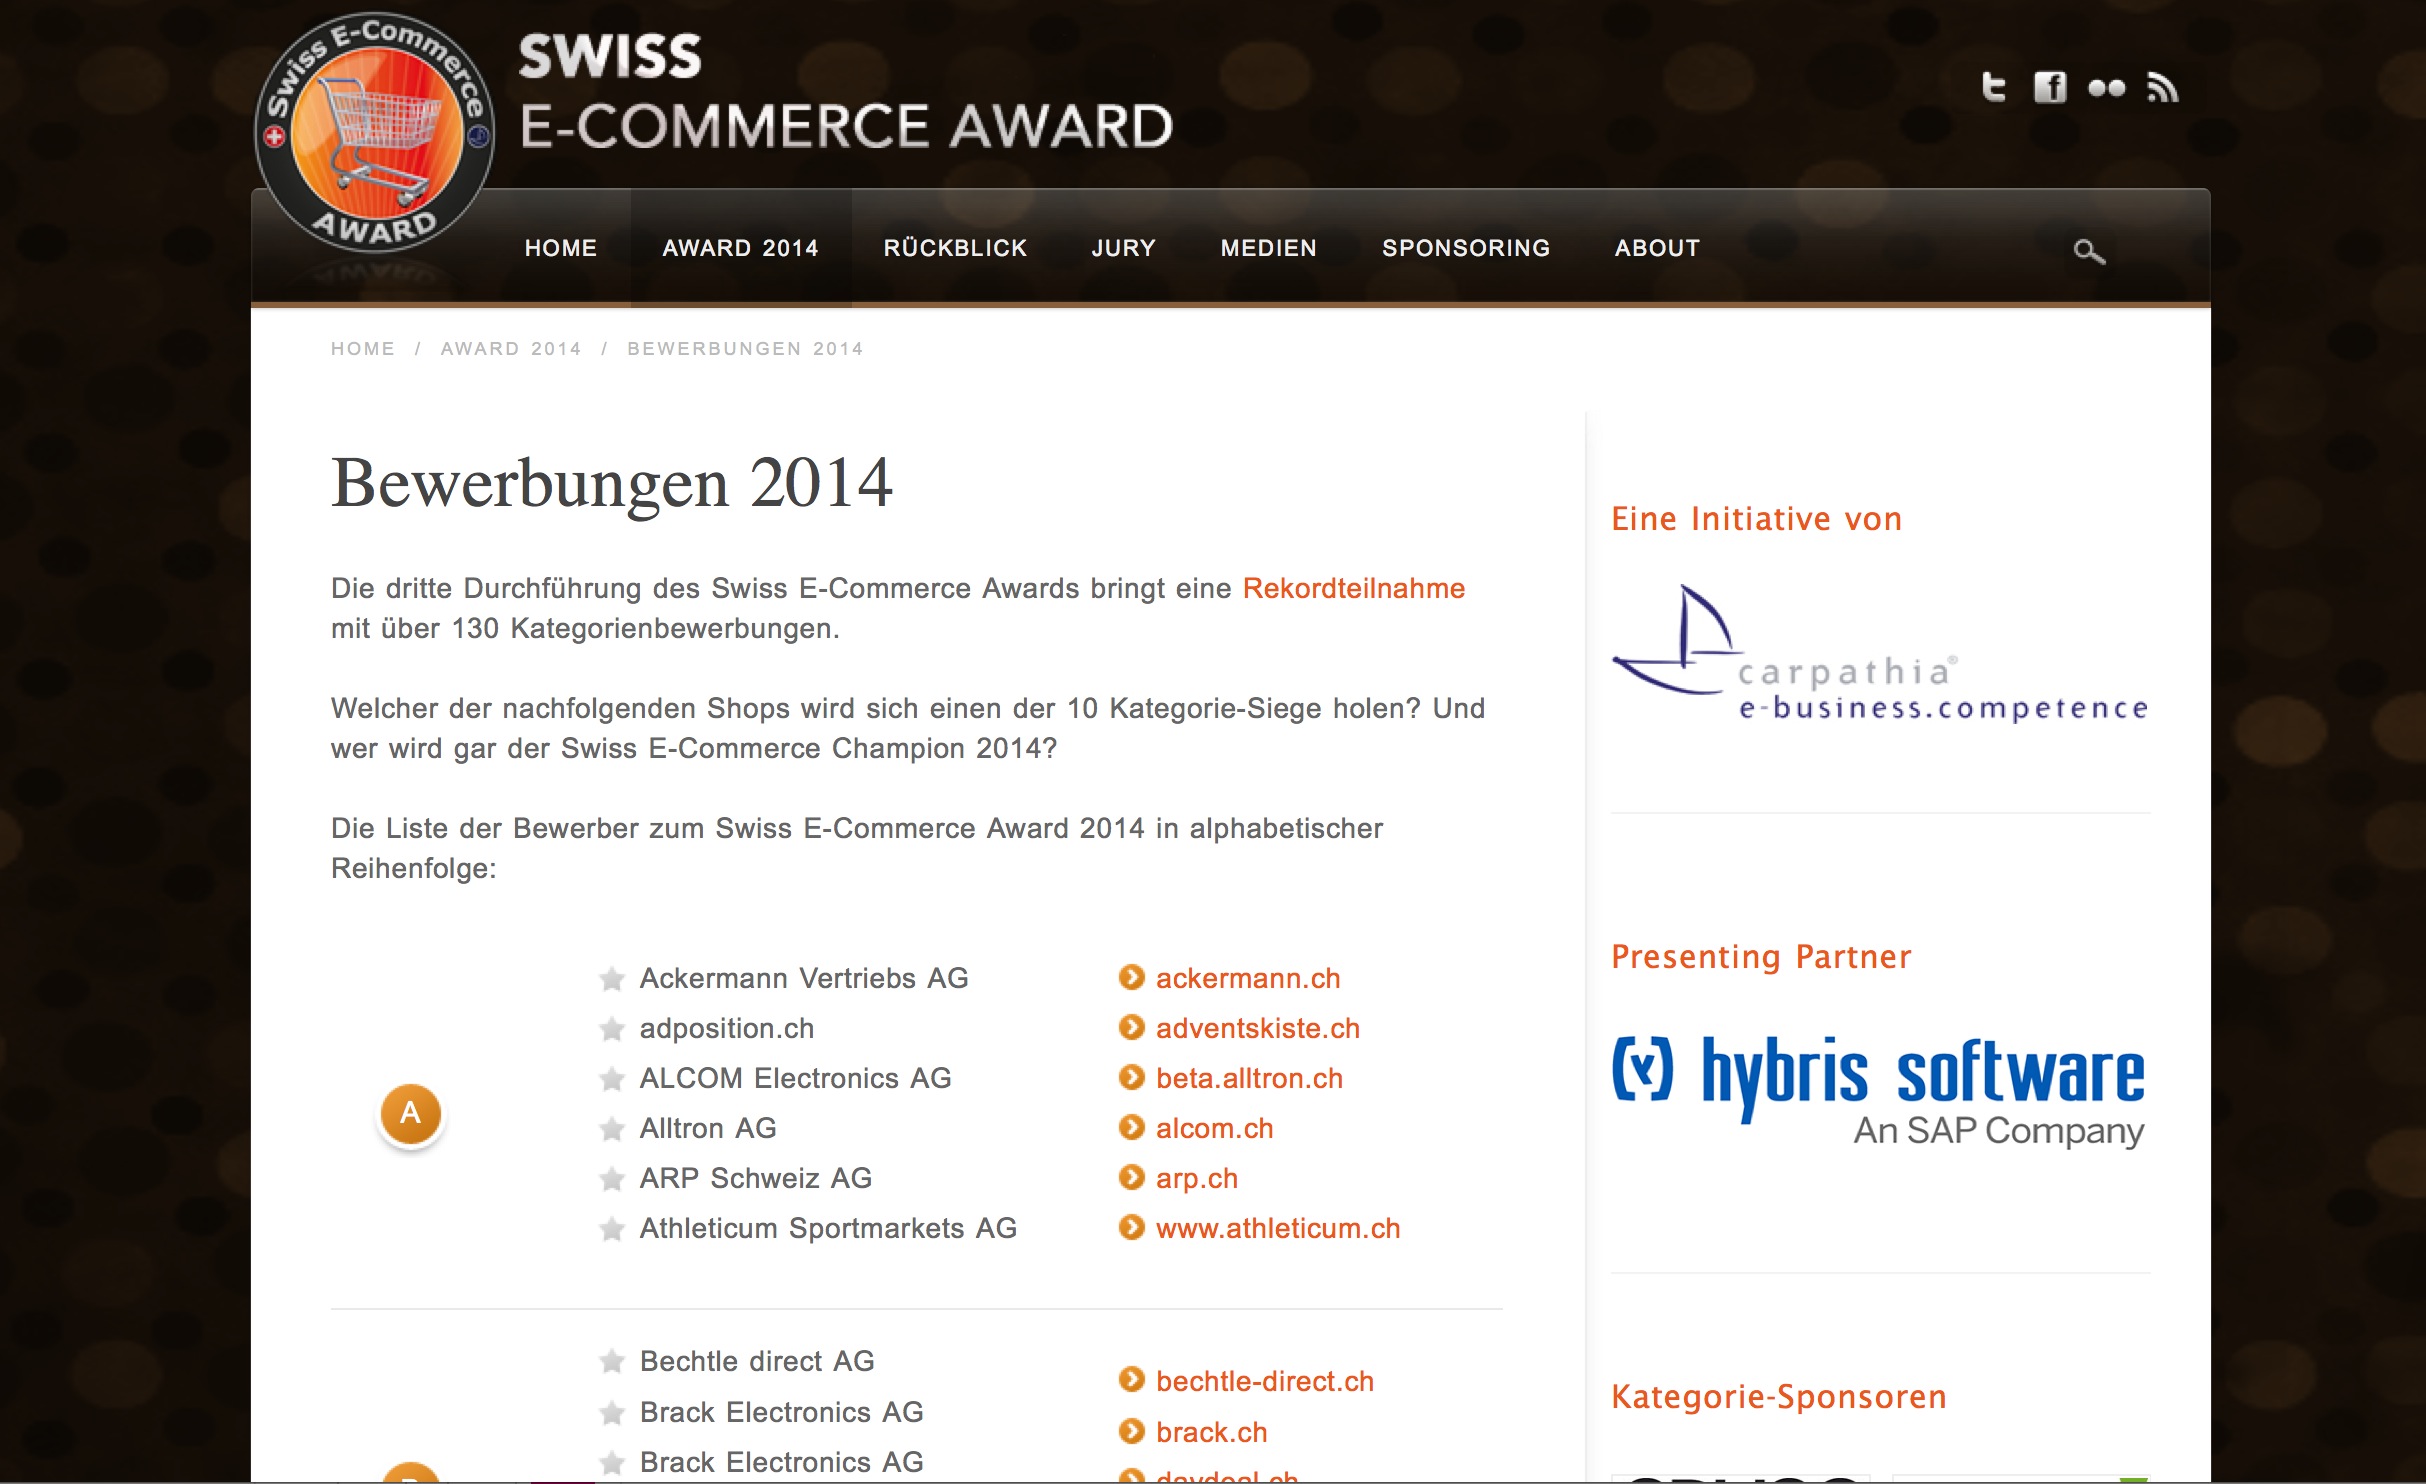The height and width of the screenshot is (1484, 2426).
Task: Open the Award 2014 menu
Action: coord(740,248)
